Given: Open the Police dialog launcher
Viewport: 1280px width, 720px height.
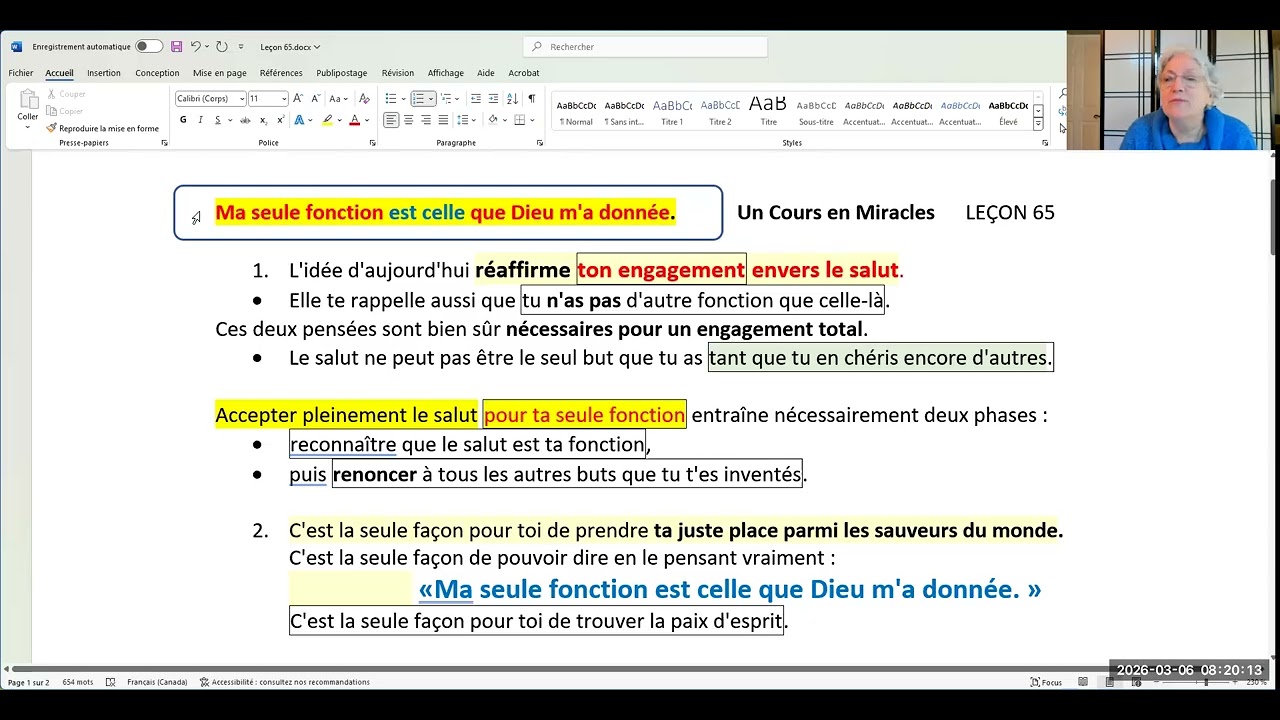Looking at the screenshot, I should point(373,143).
